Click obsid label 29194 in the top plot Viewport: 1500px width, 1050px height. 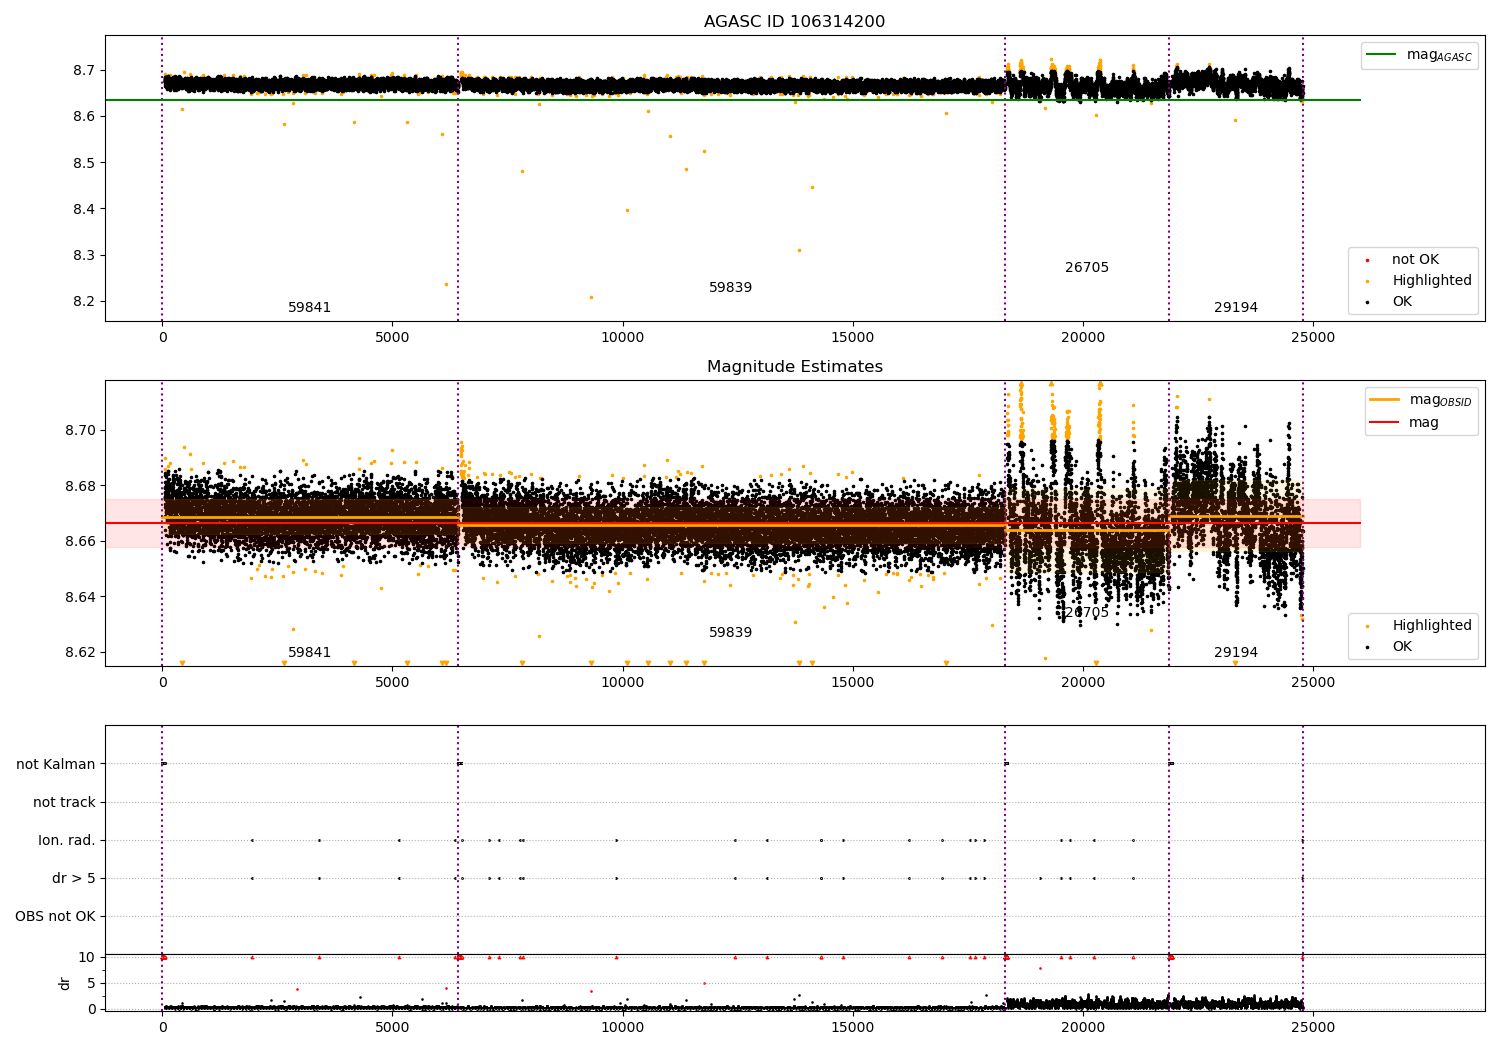1236,308
